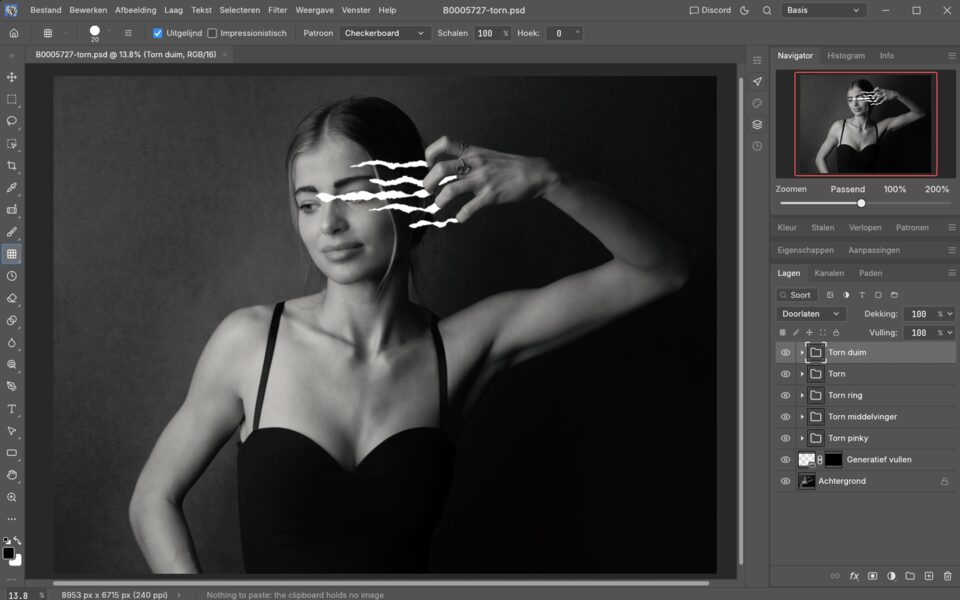Enable the Impressionistisch checkbox
Screen dimensions: 960x600
[212, 33]
